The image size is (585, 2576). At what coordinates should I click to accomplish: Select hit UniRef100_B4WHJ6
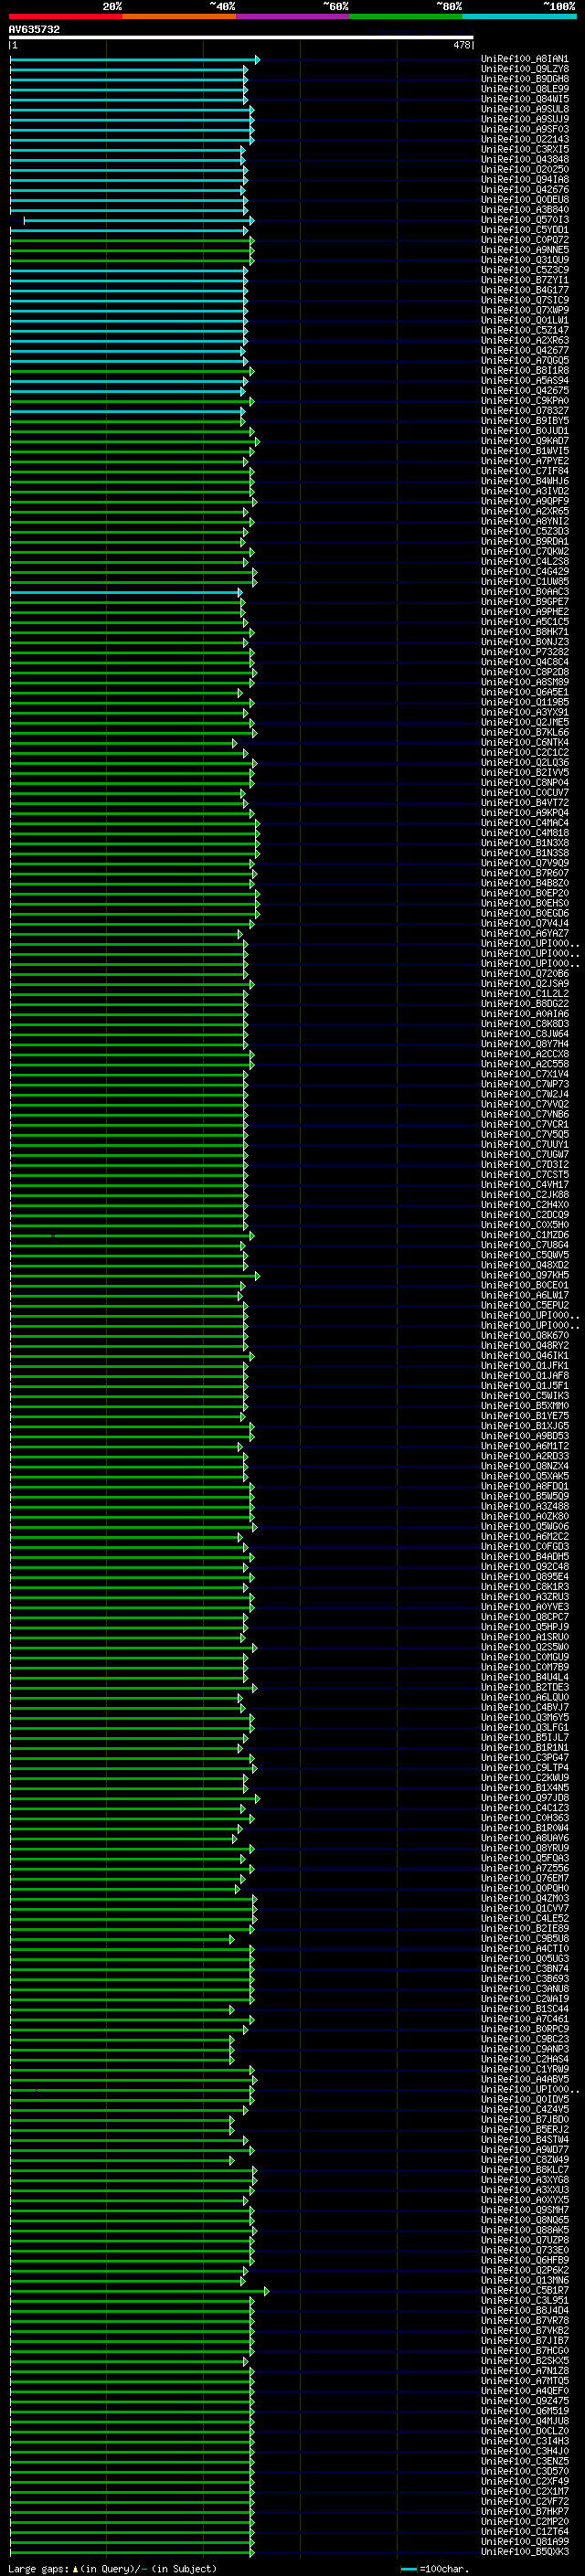[x=525, y=481]
